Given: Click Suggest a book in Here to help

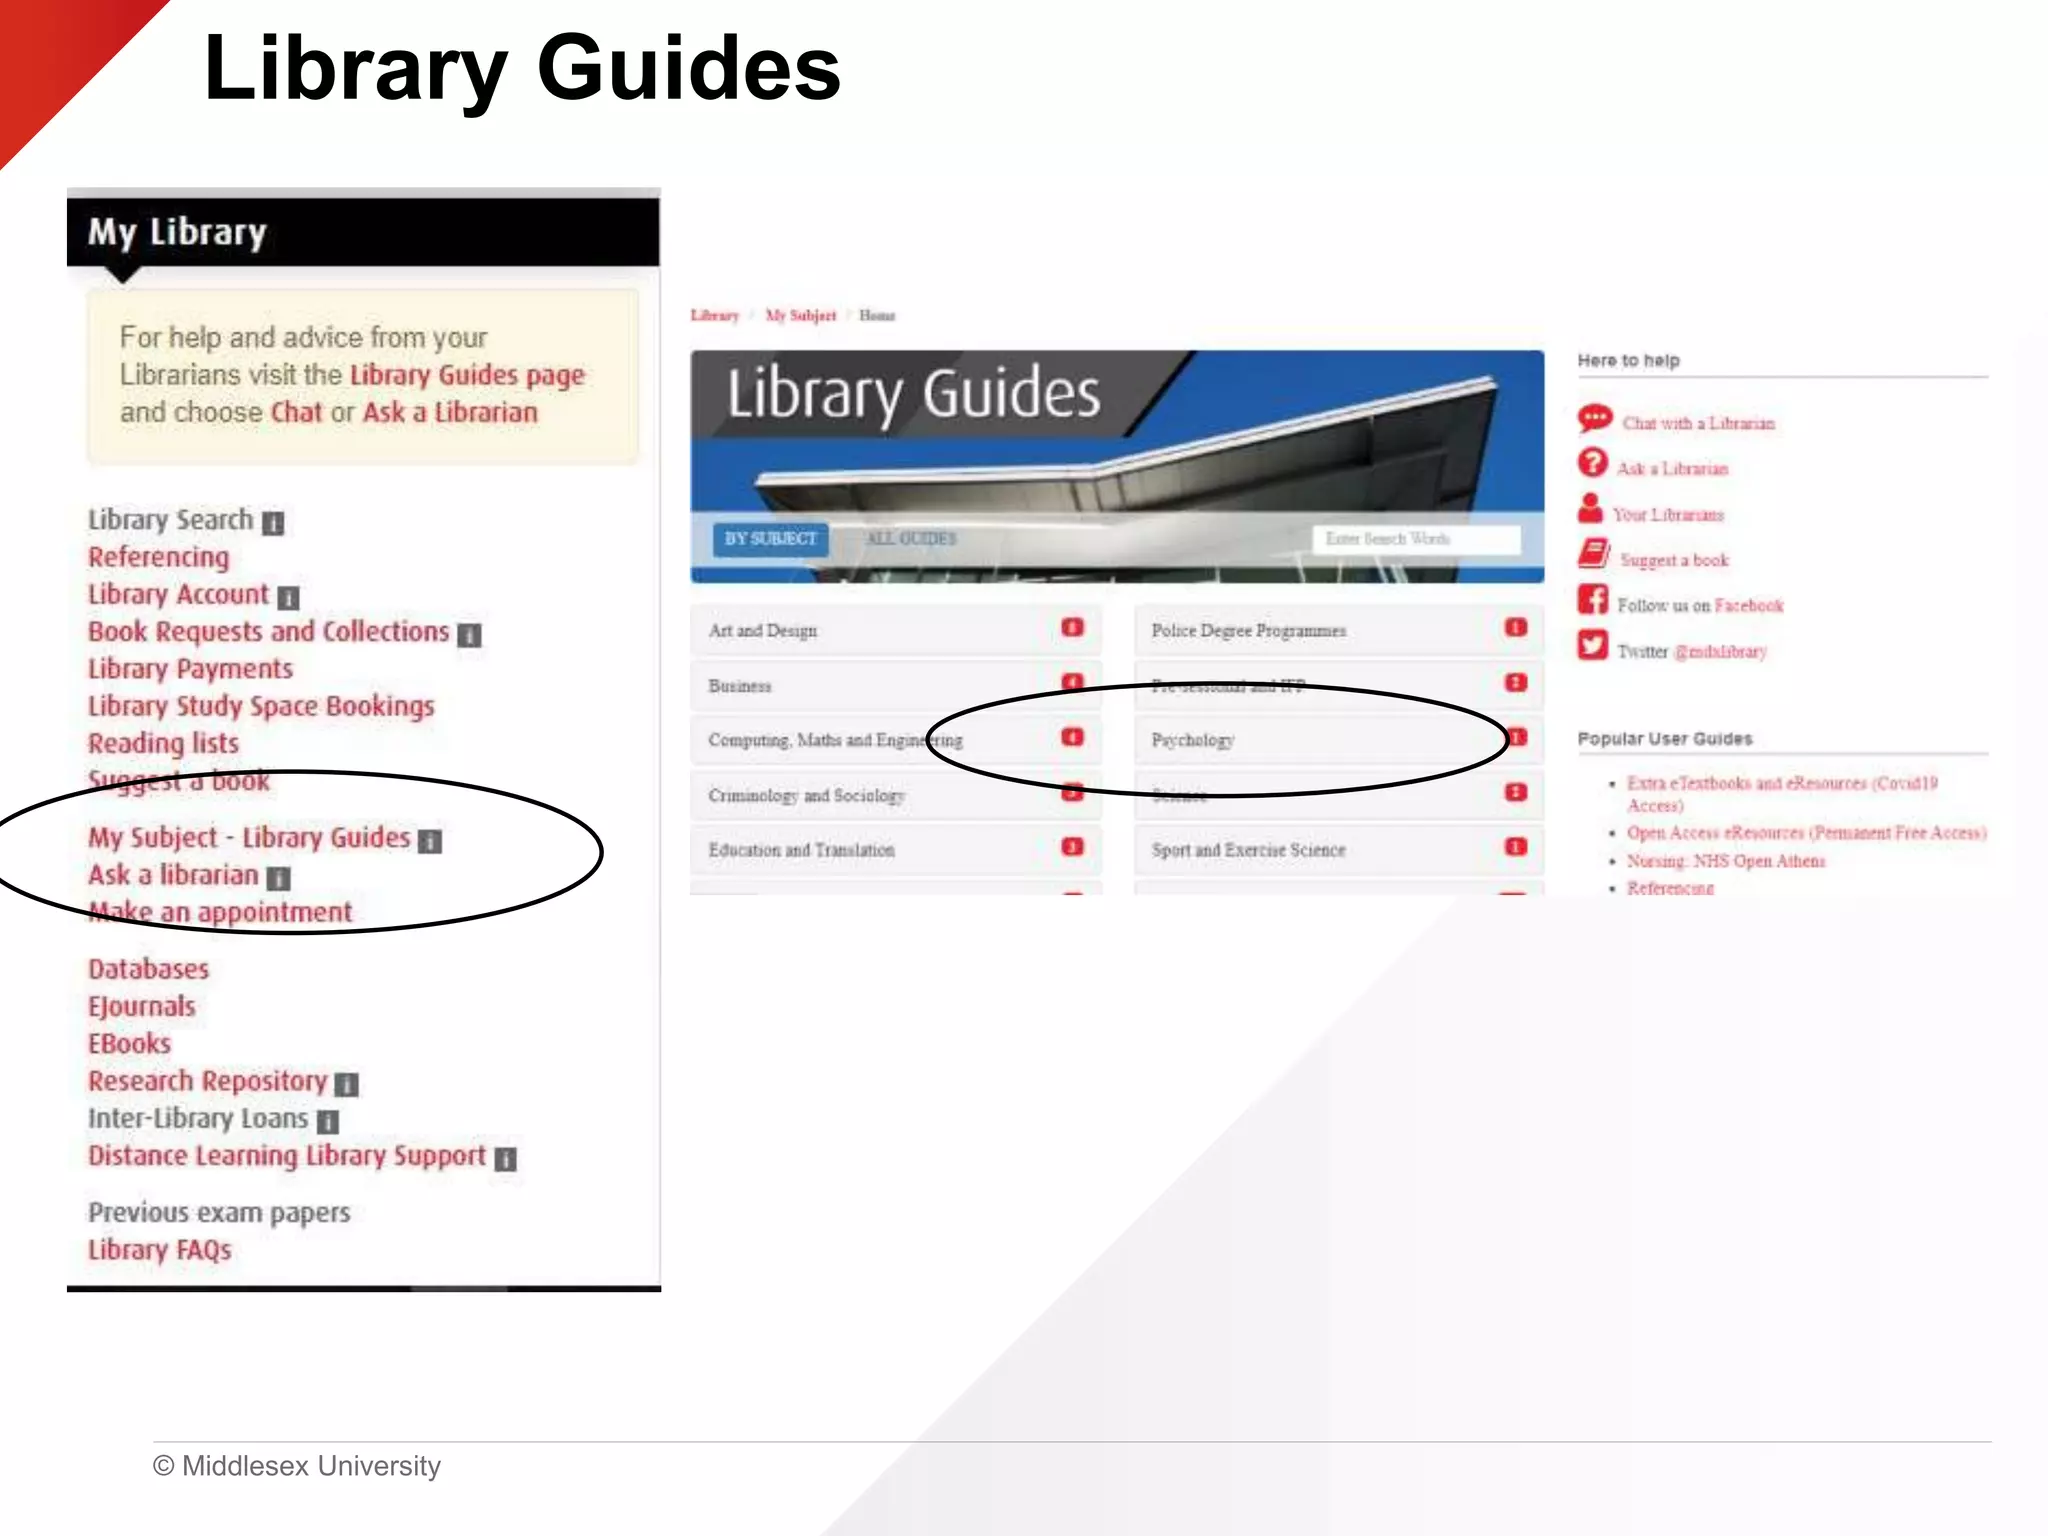Looking at the screenshot, I should [1674, 560].
